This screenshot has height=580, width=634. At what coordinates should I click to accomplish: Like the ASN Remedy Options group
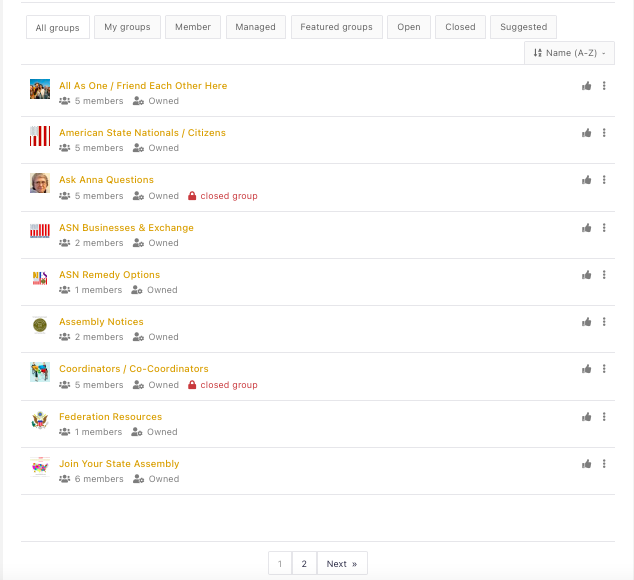[x=586, y=275]
